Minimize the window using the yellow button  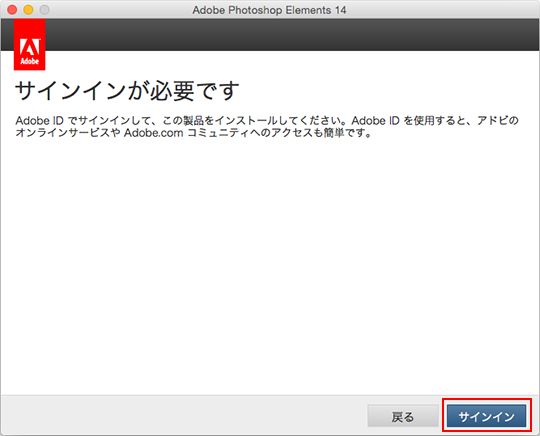point(28,10)
